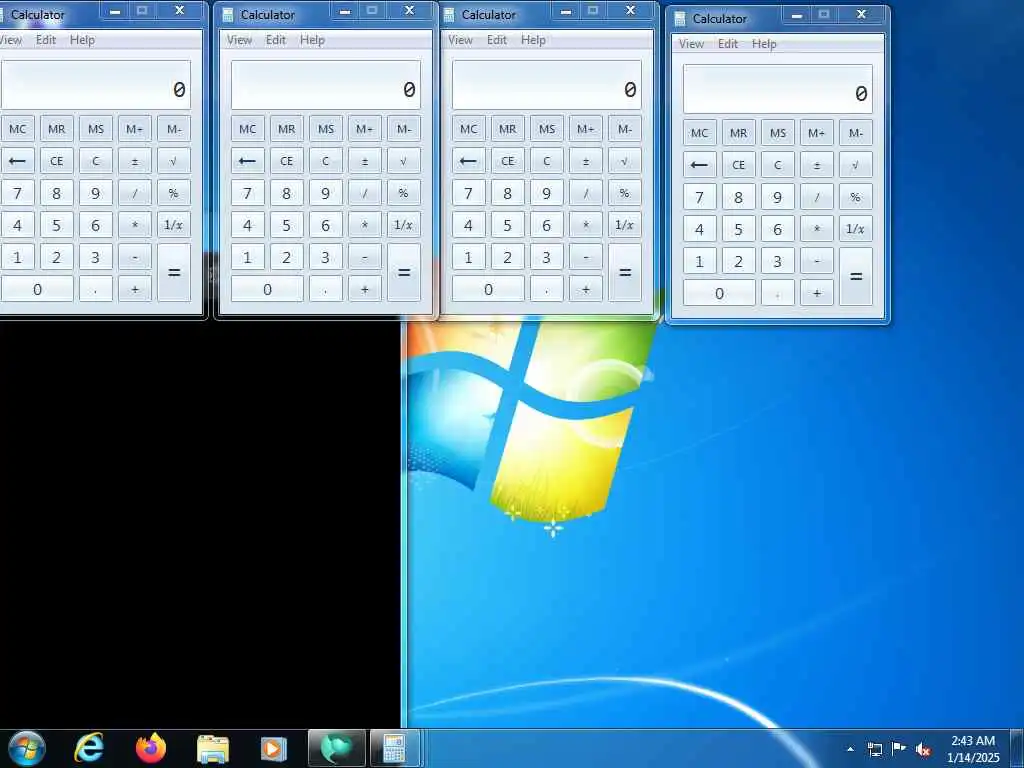Click 1/x key in rightmost Calculator window
The image size is (1024, 768).
click(x=856, y=229)
